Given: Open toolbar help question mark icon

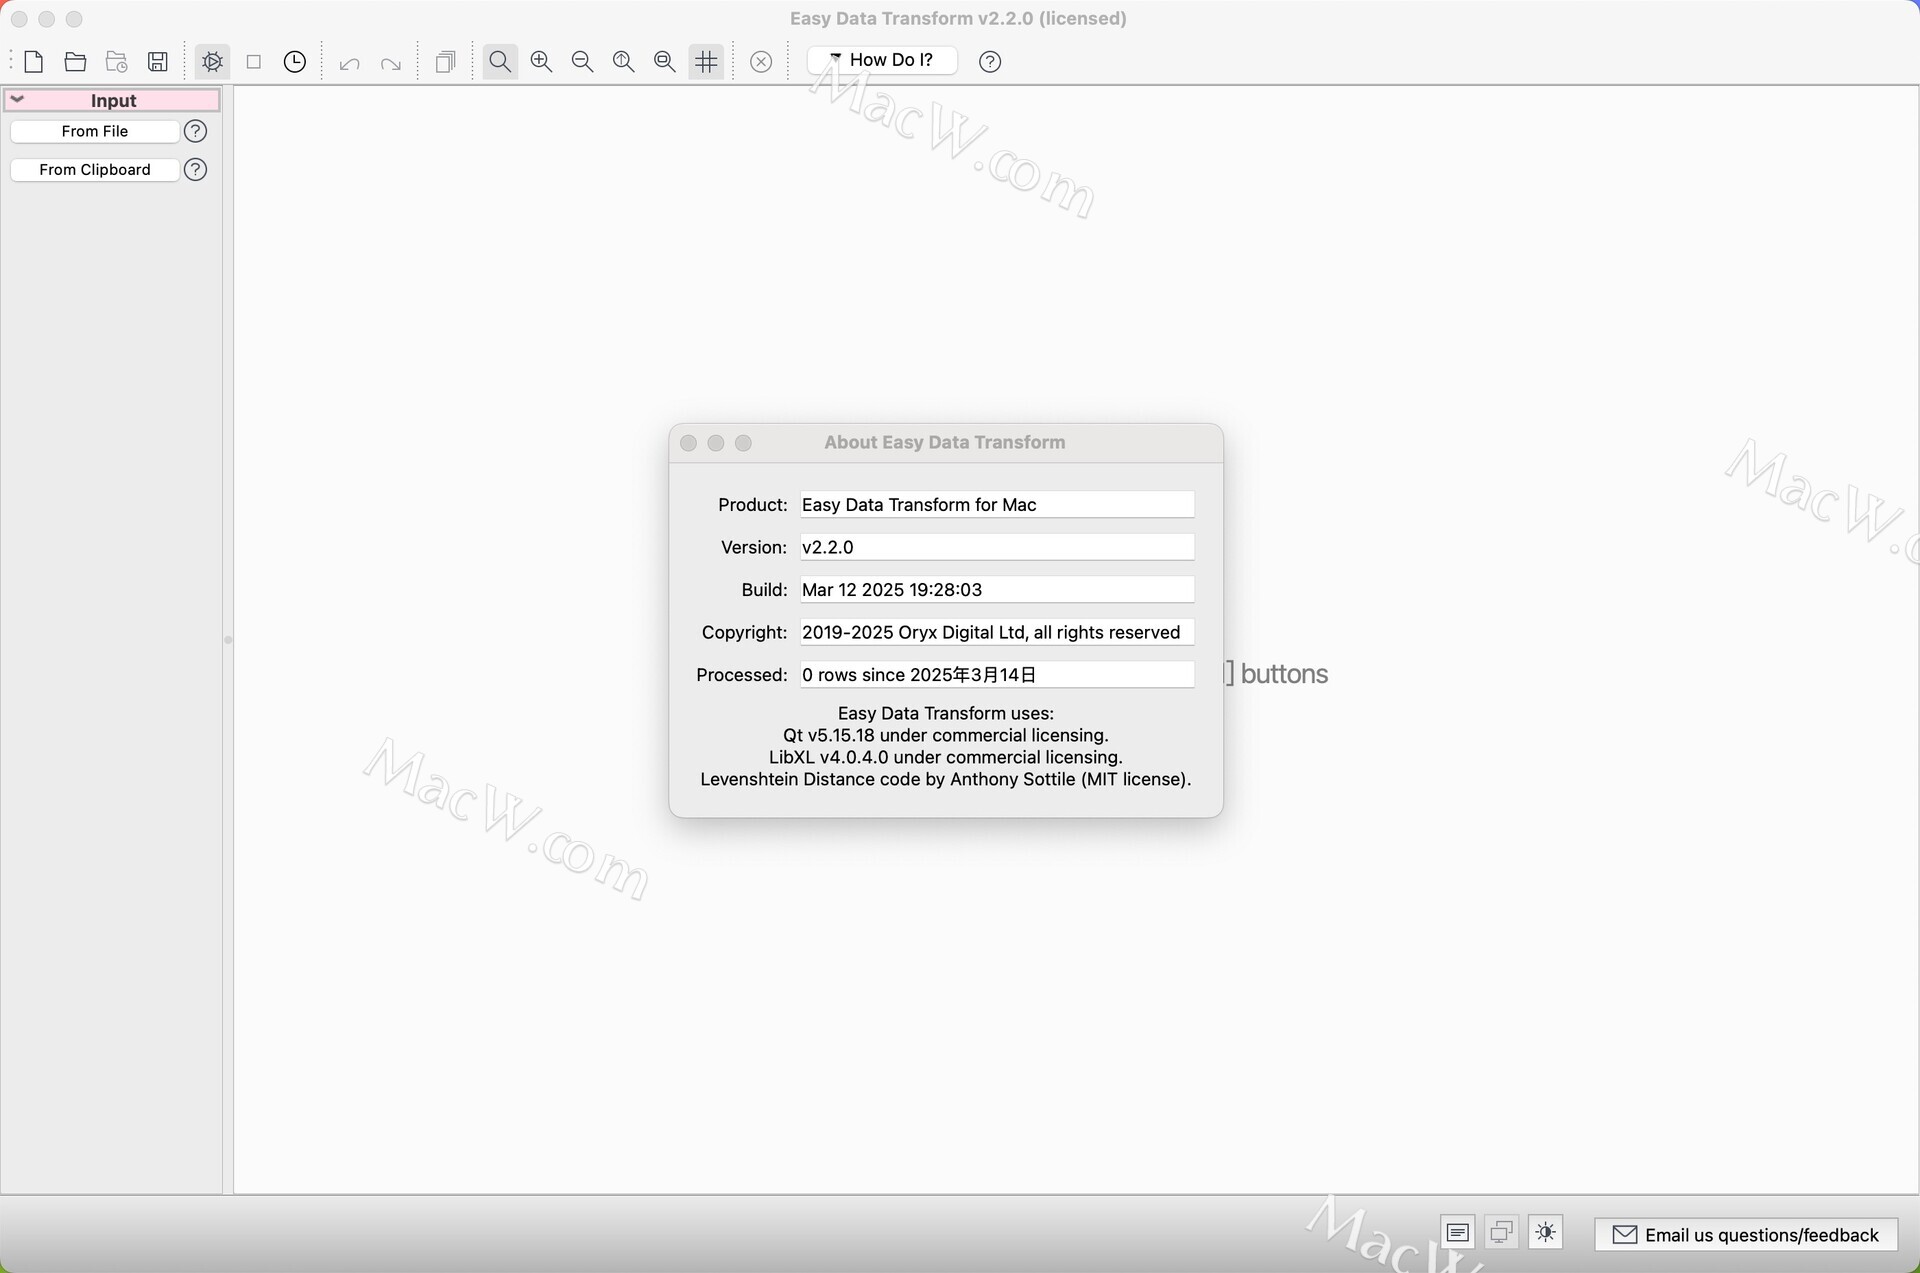Looking at the screenshot, I should click(x=990, y=62).
